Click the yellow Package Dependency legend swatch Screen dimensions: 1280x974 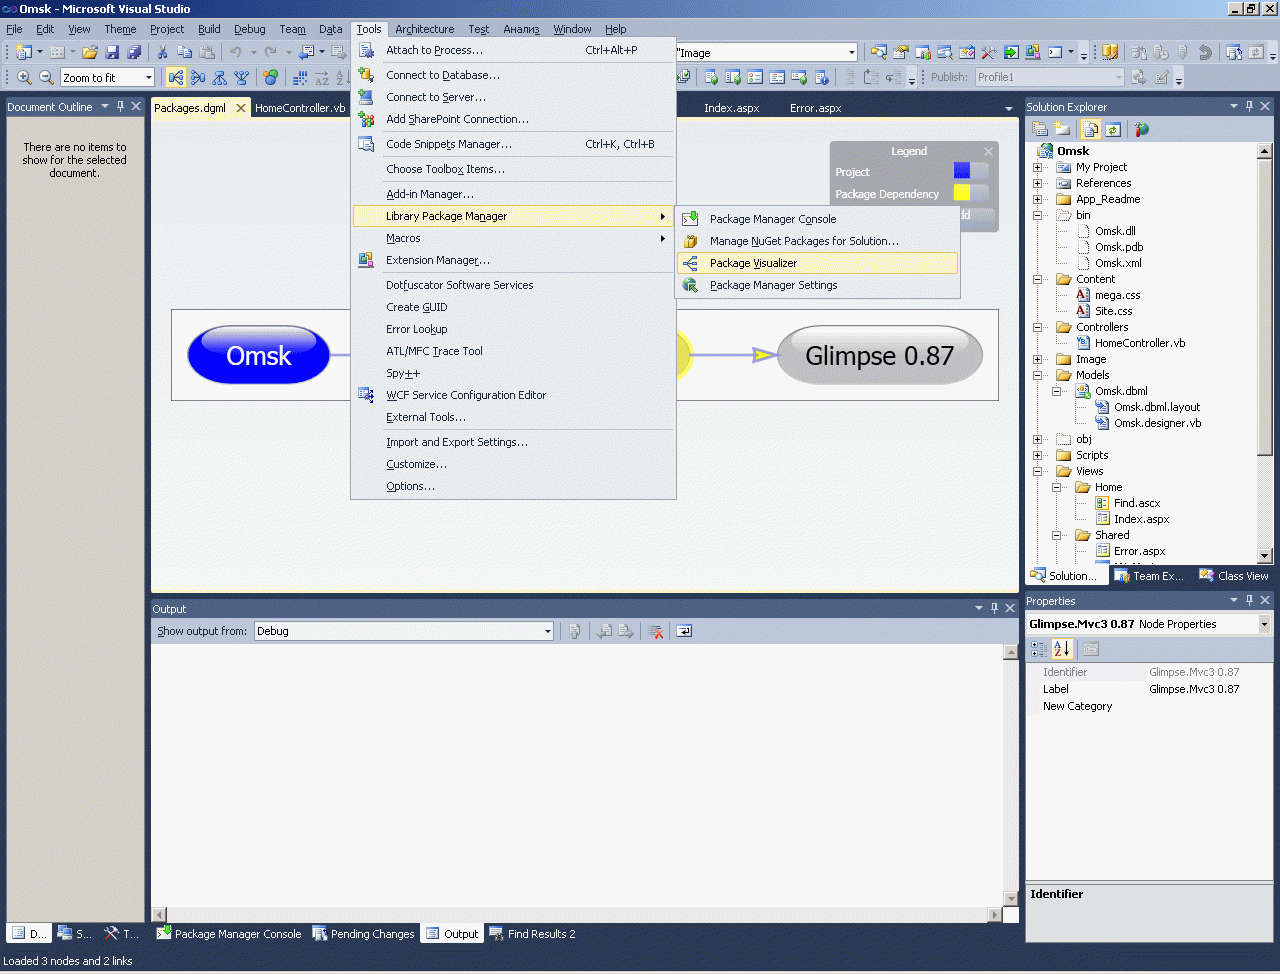tap(962, 193)
